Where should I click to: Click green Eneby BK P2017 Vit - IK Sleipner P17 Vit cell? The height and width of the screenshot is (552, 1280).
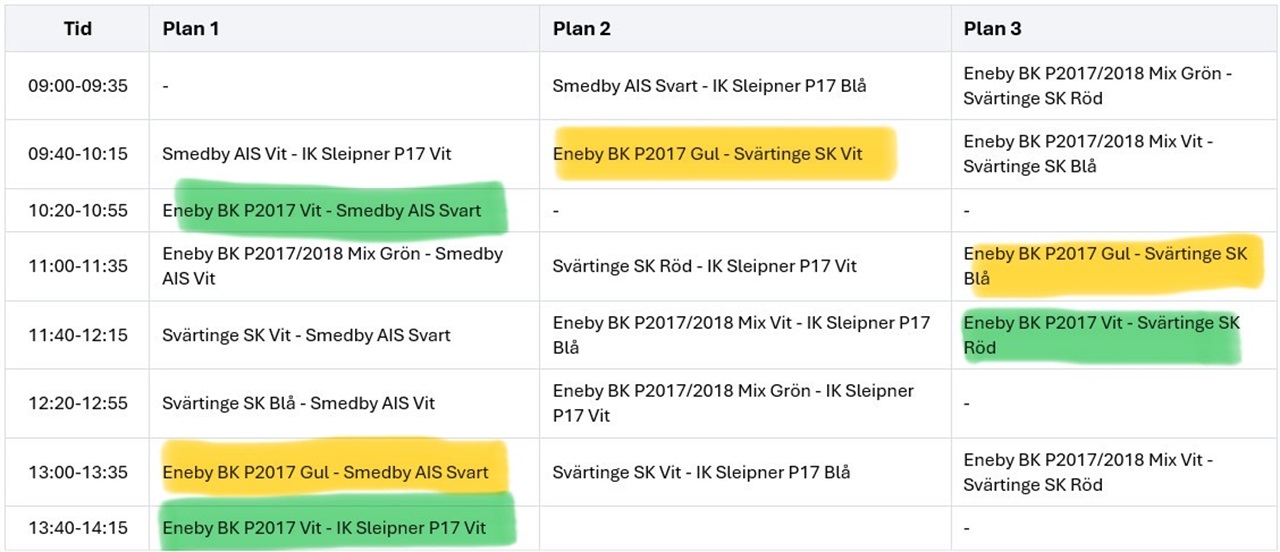[x=324, y=528]
